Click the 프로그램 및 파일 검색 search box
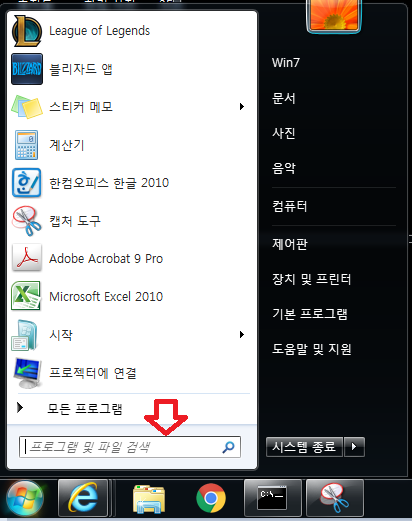Viewport: 412px width, 521px height. [x=130, y=447]
